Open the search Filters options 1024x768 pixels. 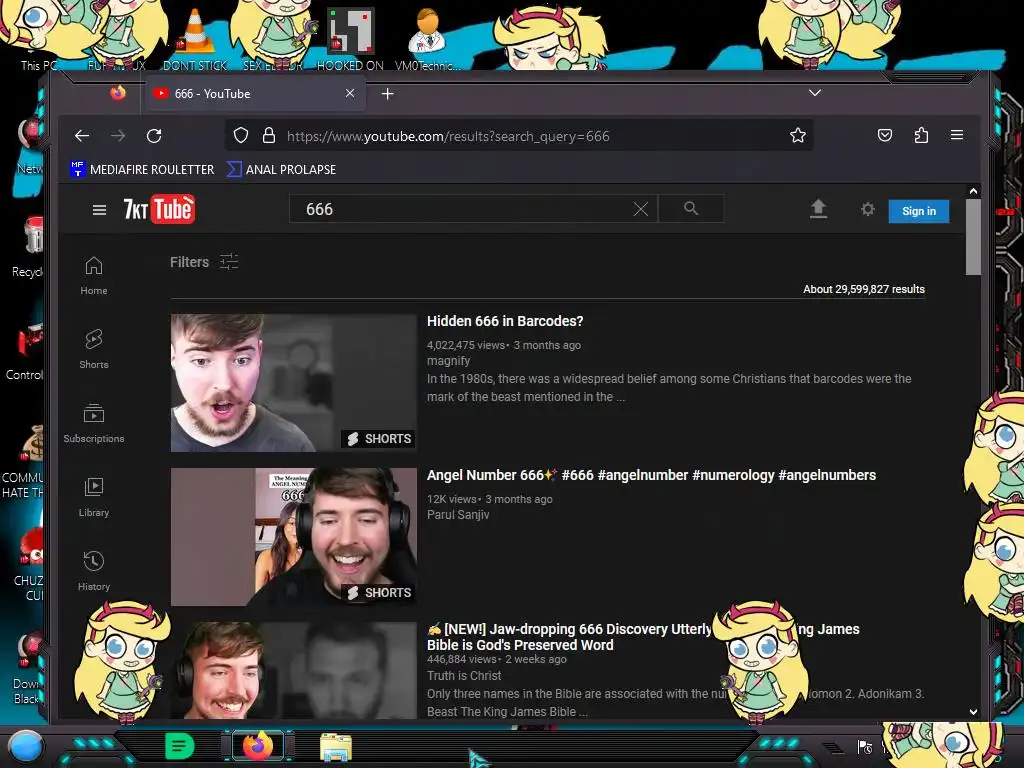click(204, 262)
